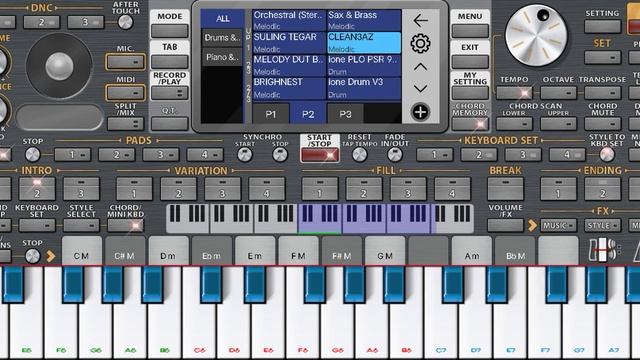Select Variation 3
640x360 pixels.
pyautogui.click(x=222, y=188)
